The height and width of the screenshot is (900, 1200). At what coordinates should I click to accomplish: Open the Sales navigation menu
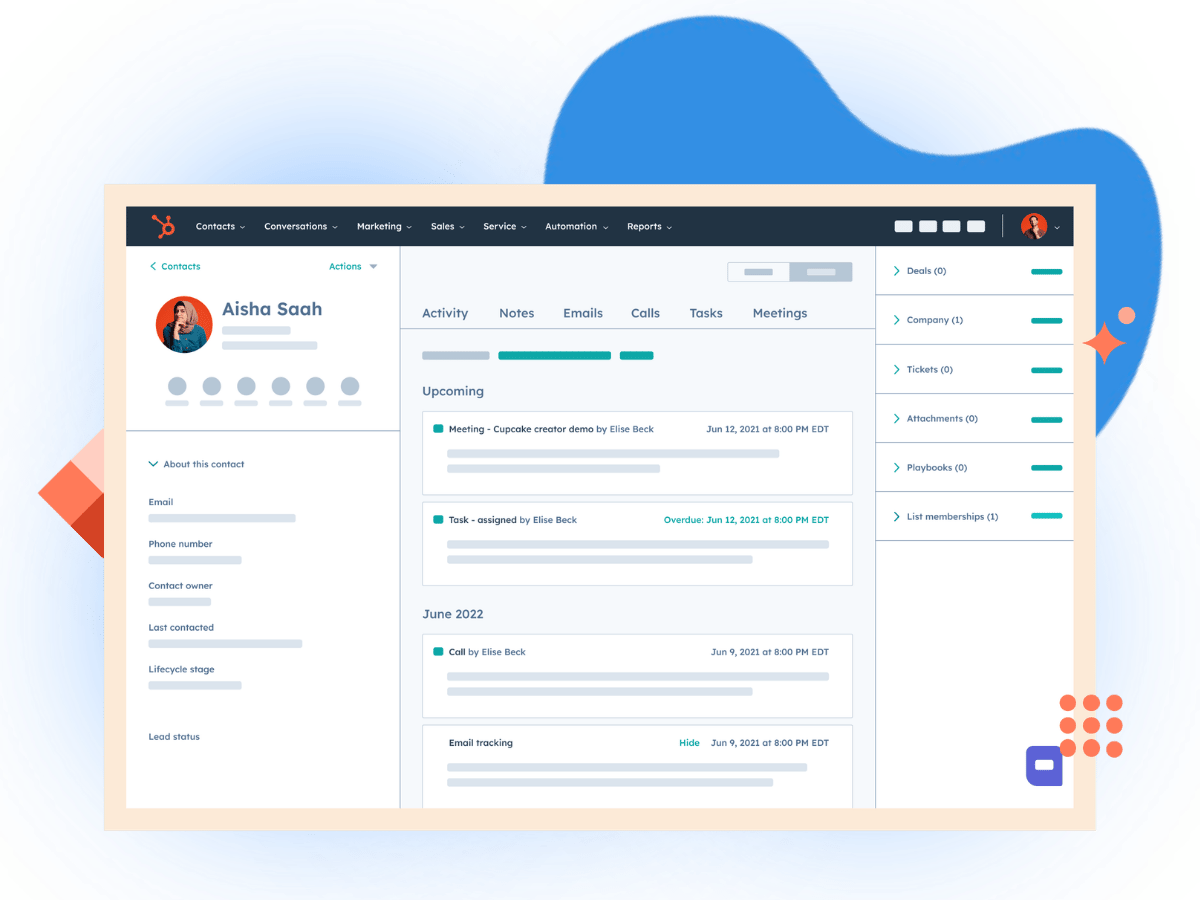click(x=448, y=227)
